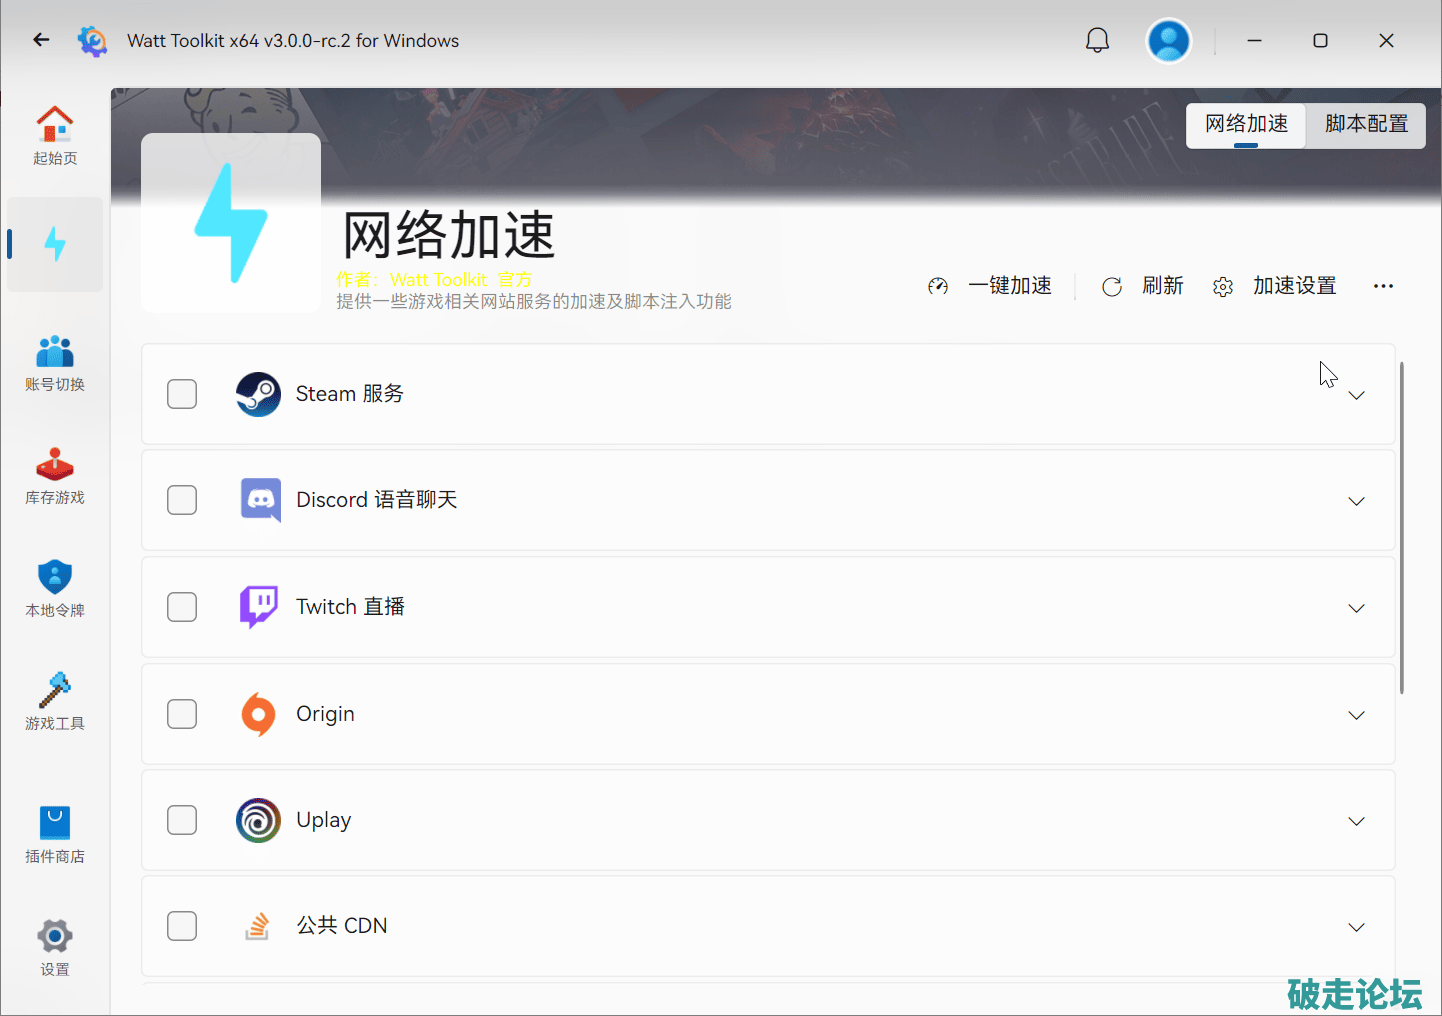1442x1016 pixels.
Task: Expand the Uplay row chevron
Action: coord(1356,821)
